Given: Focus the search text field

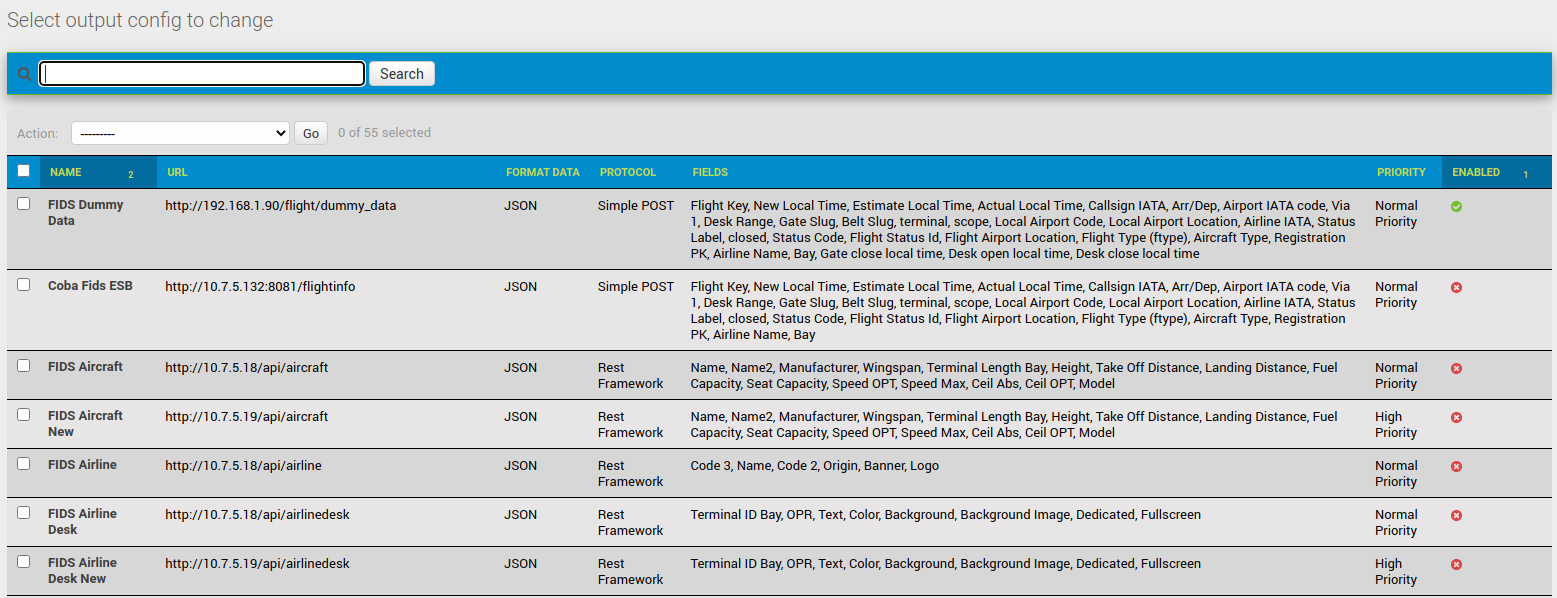Looking at the screenshot, I should coord(202,74).
